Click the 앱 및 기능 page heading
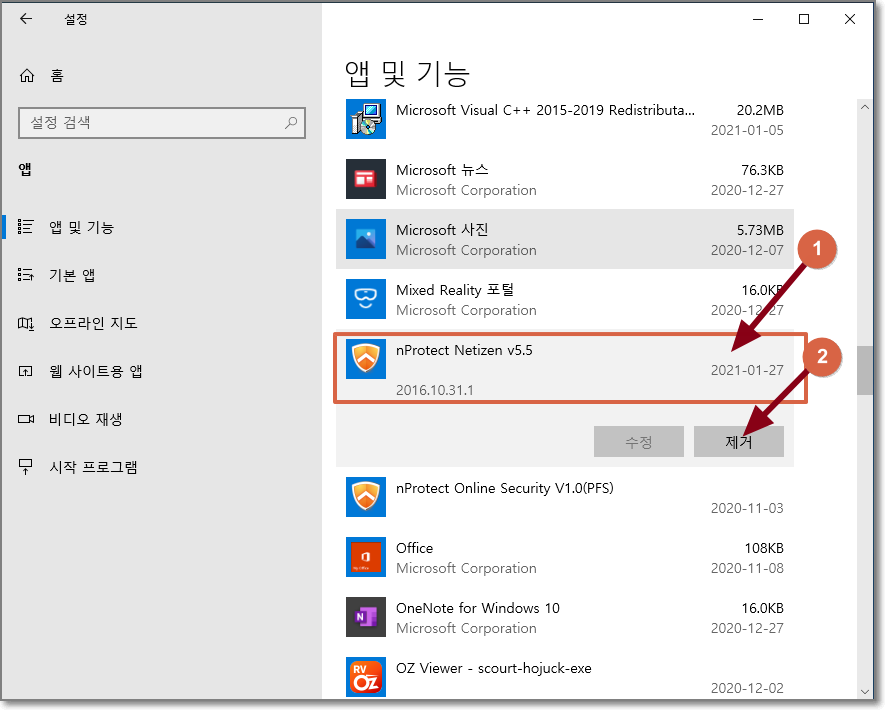This screenshot has height=710, width=885. pyautogui.click(x=407, y=74)
